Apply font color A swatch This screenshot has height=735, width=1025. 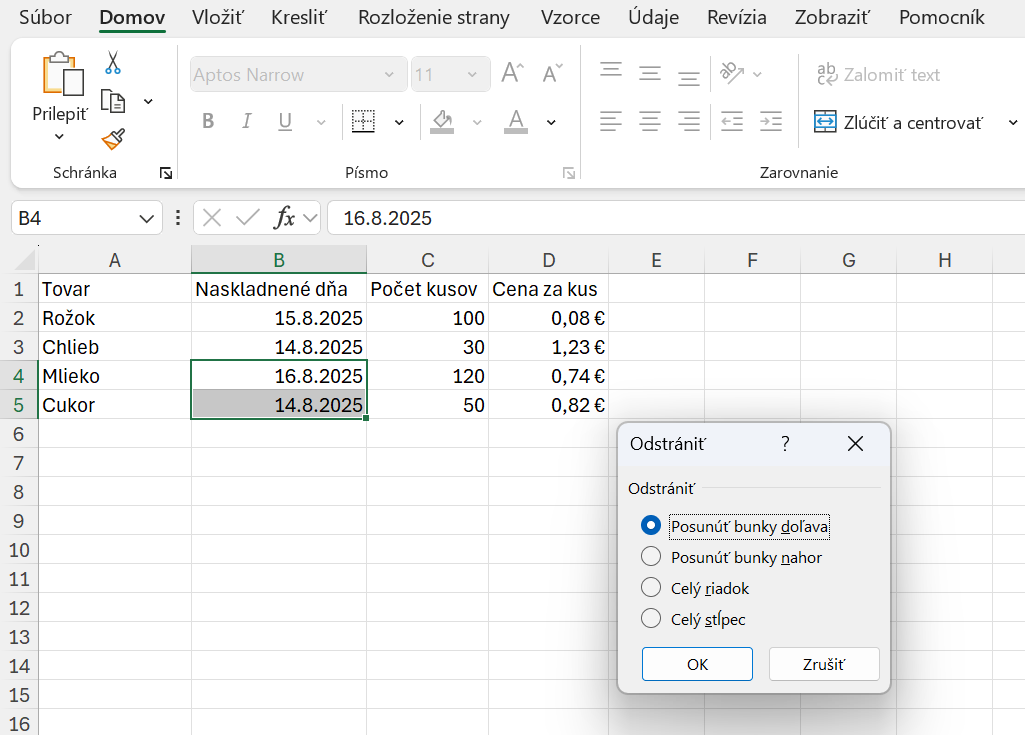pyautogui.click(x=516, y=122)
